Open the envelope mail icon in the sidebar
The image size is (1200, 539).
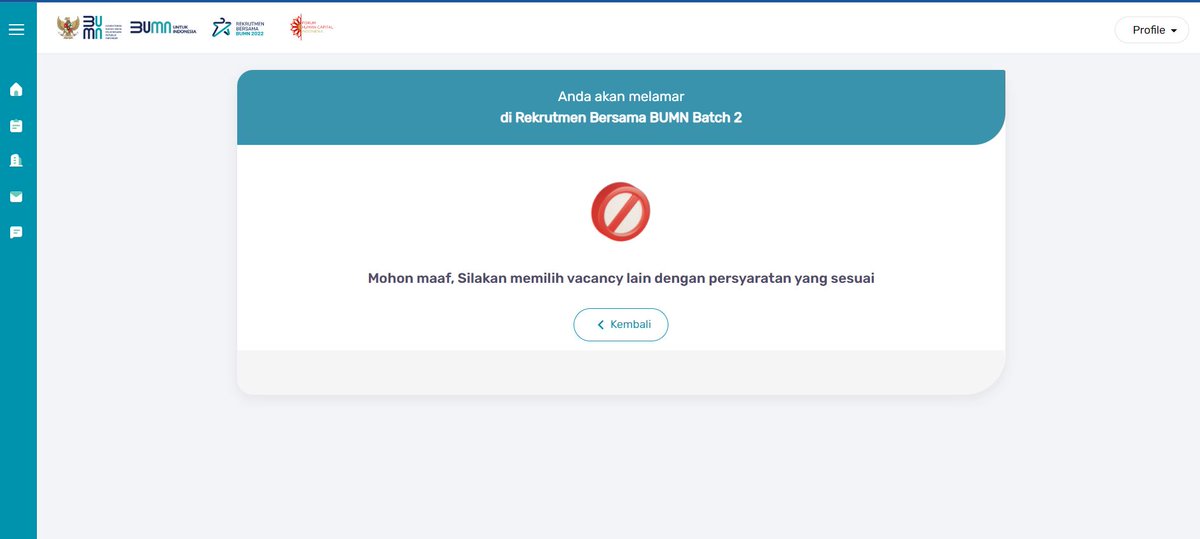click(16, 196)
